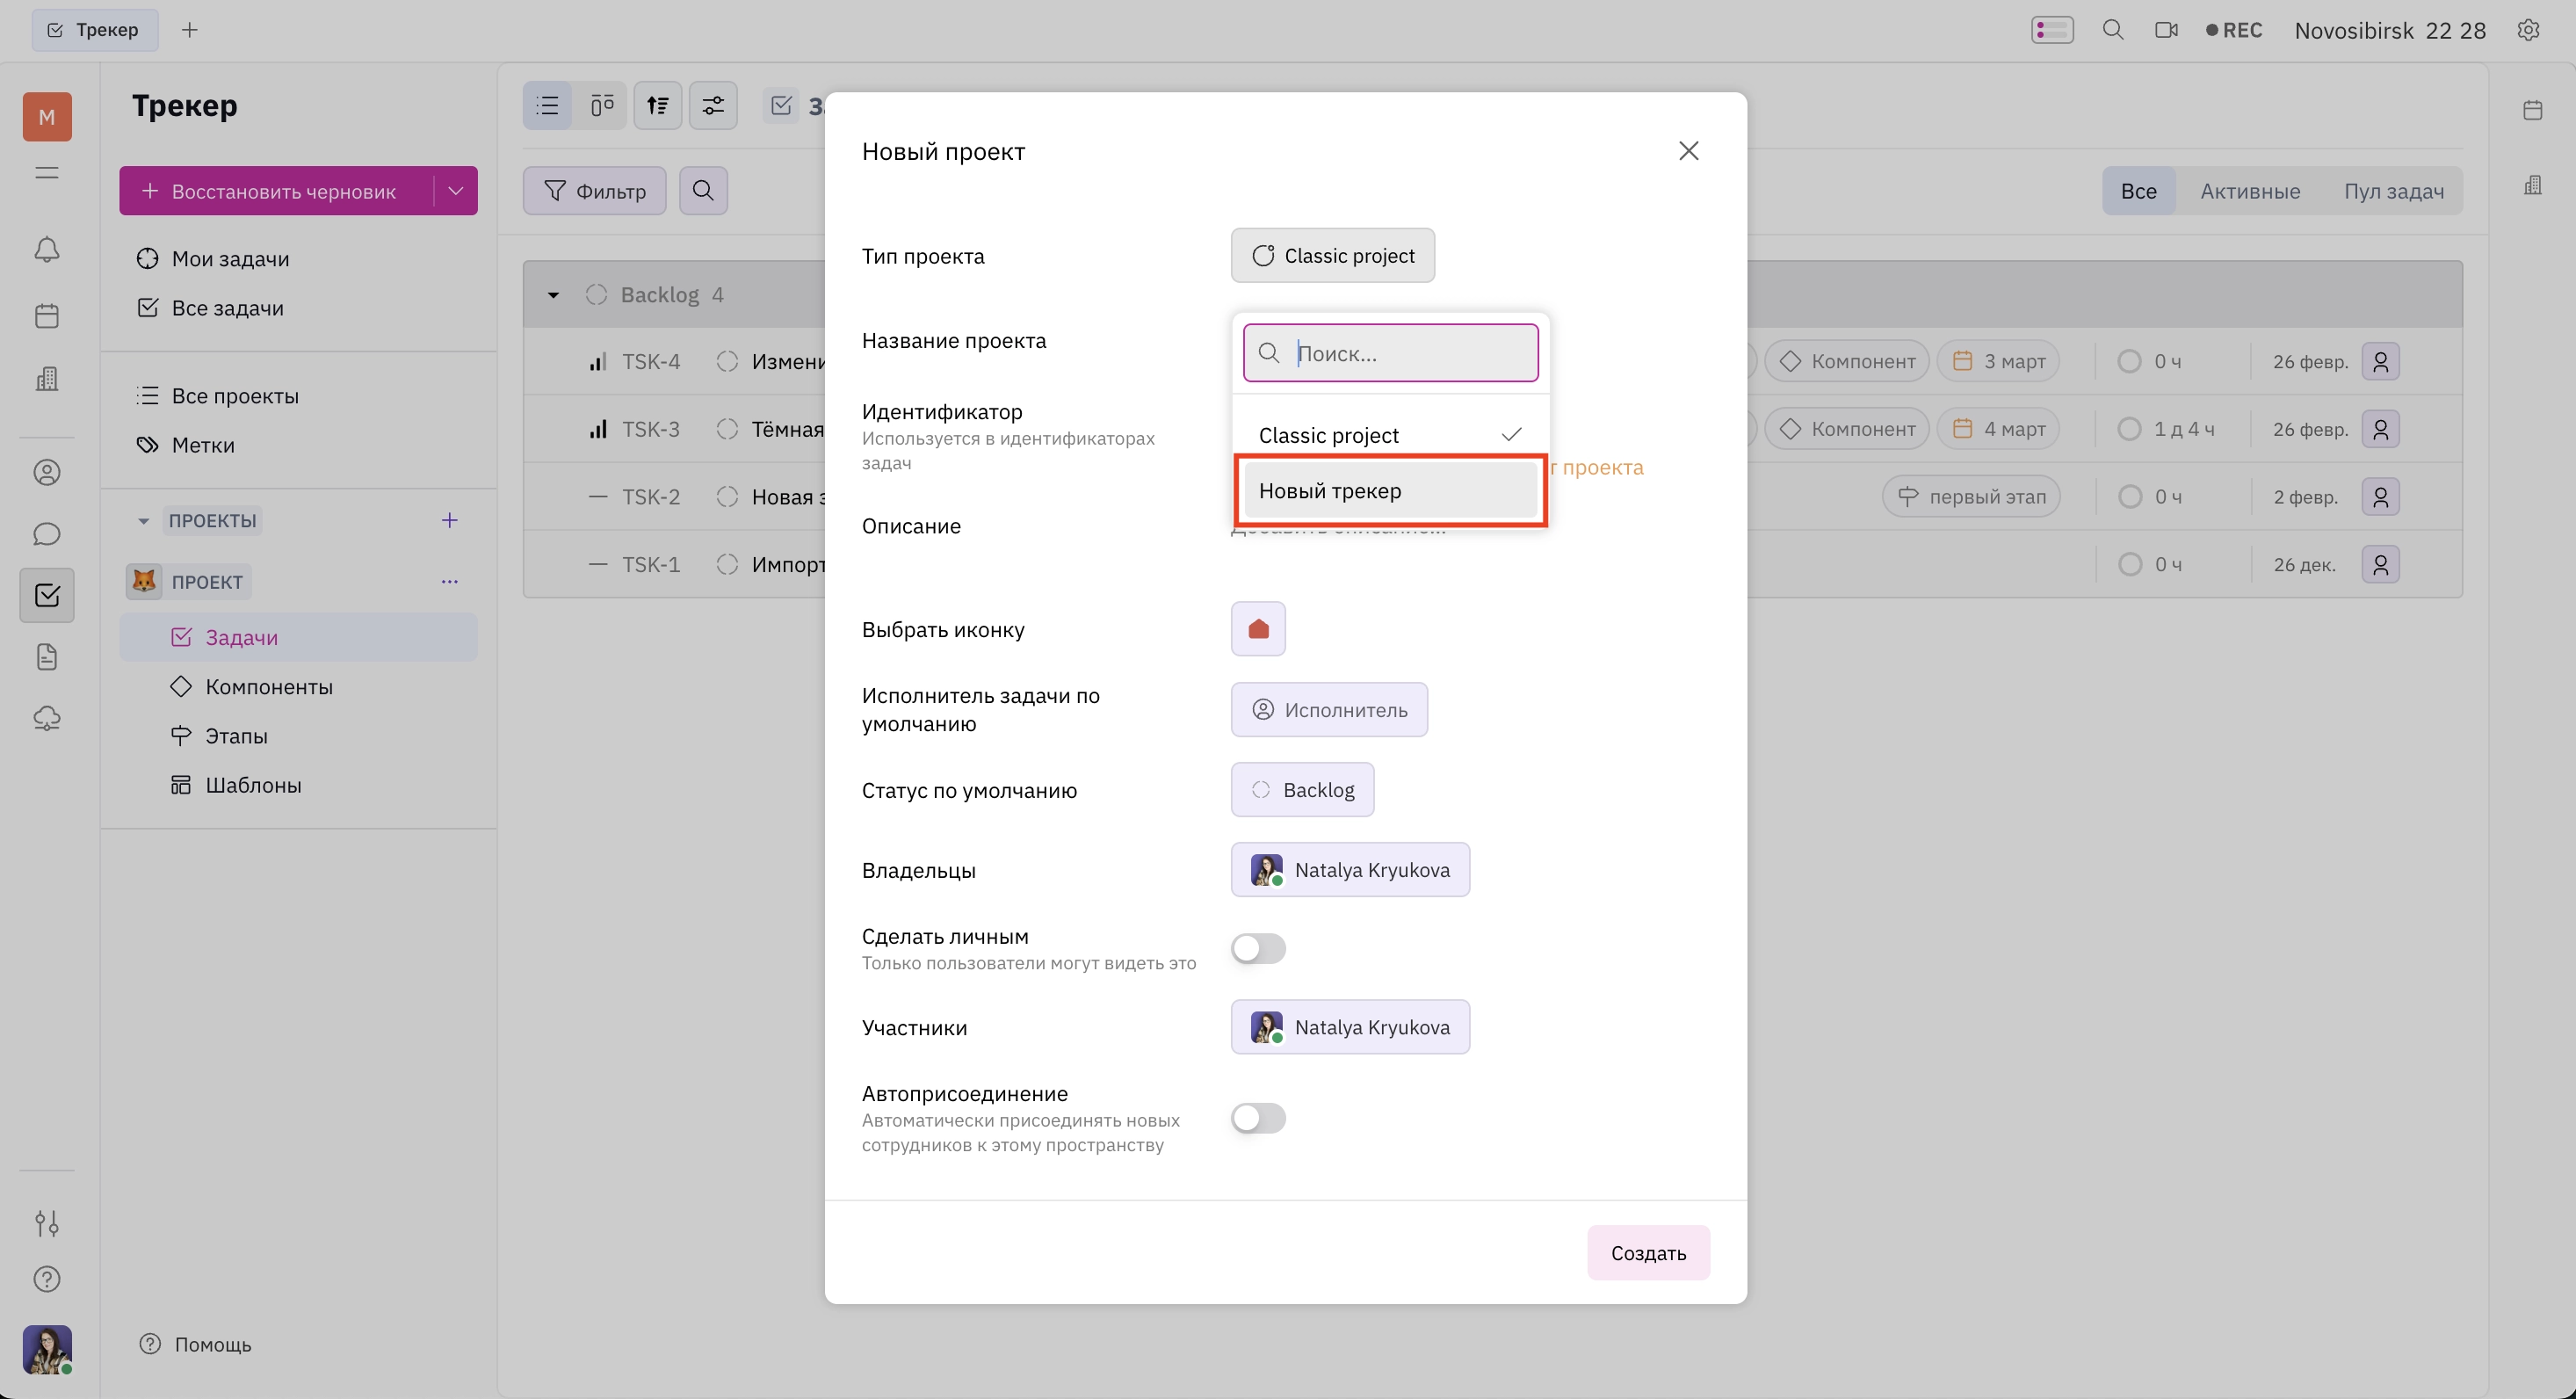This screenshot has width=2576, height=1399.
Task: Enable the Автоприсоединение switch
Action: 1258,1118
